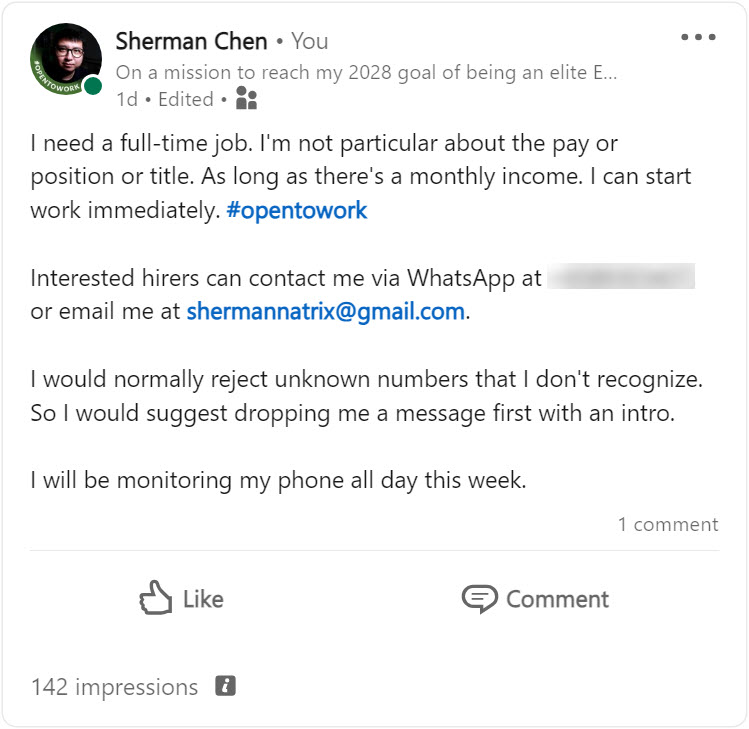
Task: Click the shermannatrix@gmail.com email link
Action: pyautogui.click(x=326, y=311)
